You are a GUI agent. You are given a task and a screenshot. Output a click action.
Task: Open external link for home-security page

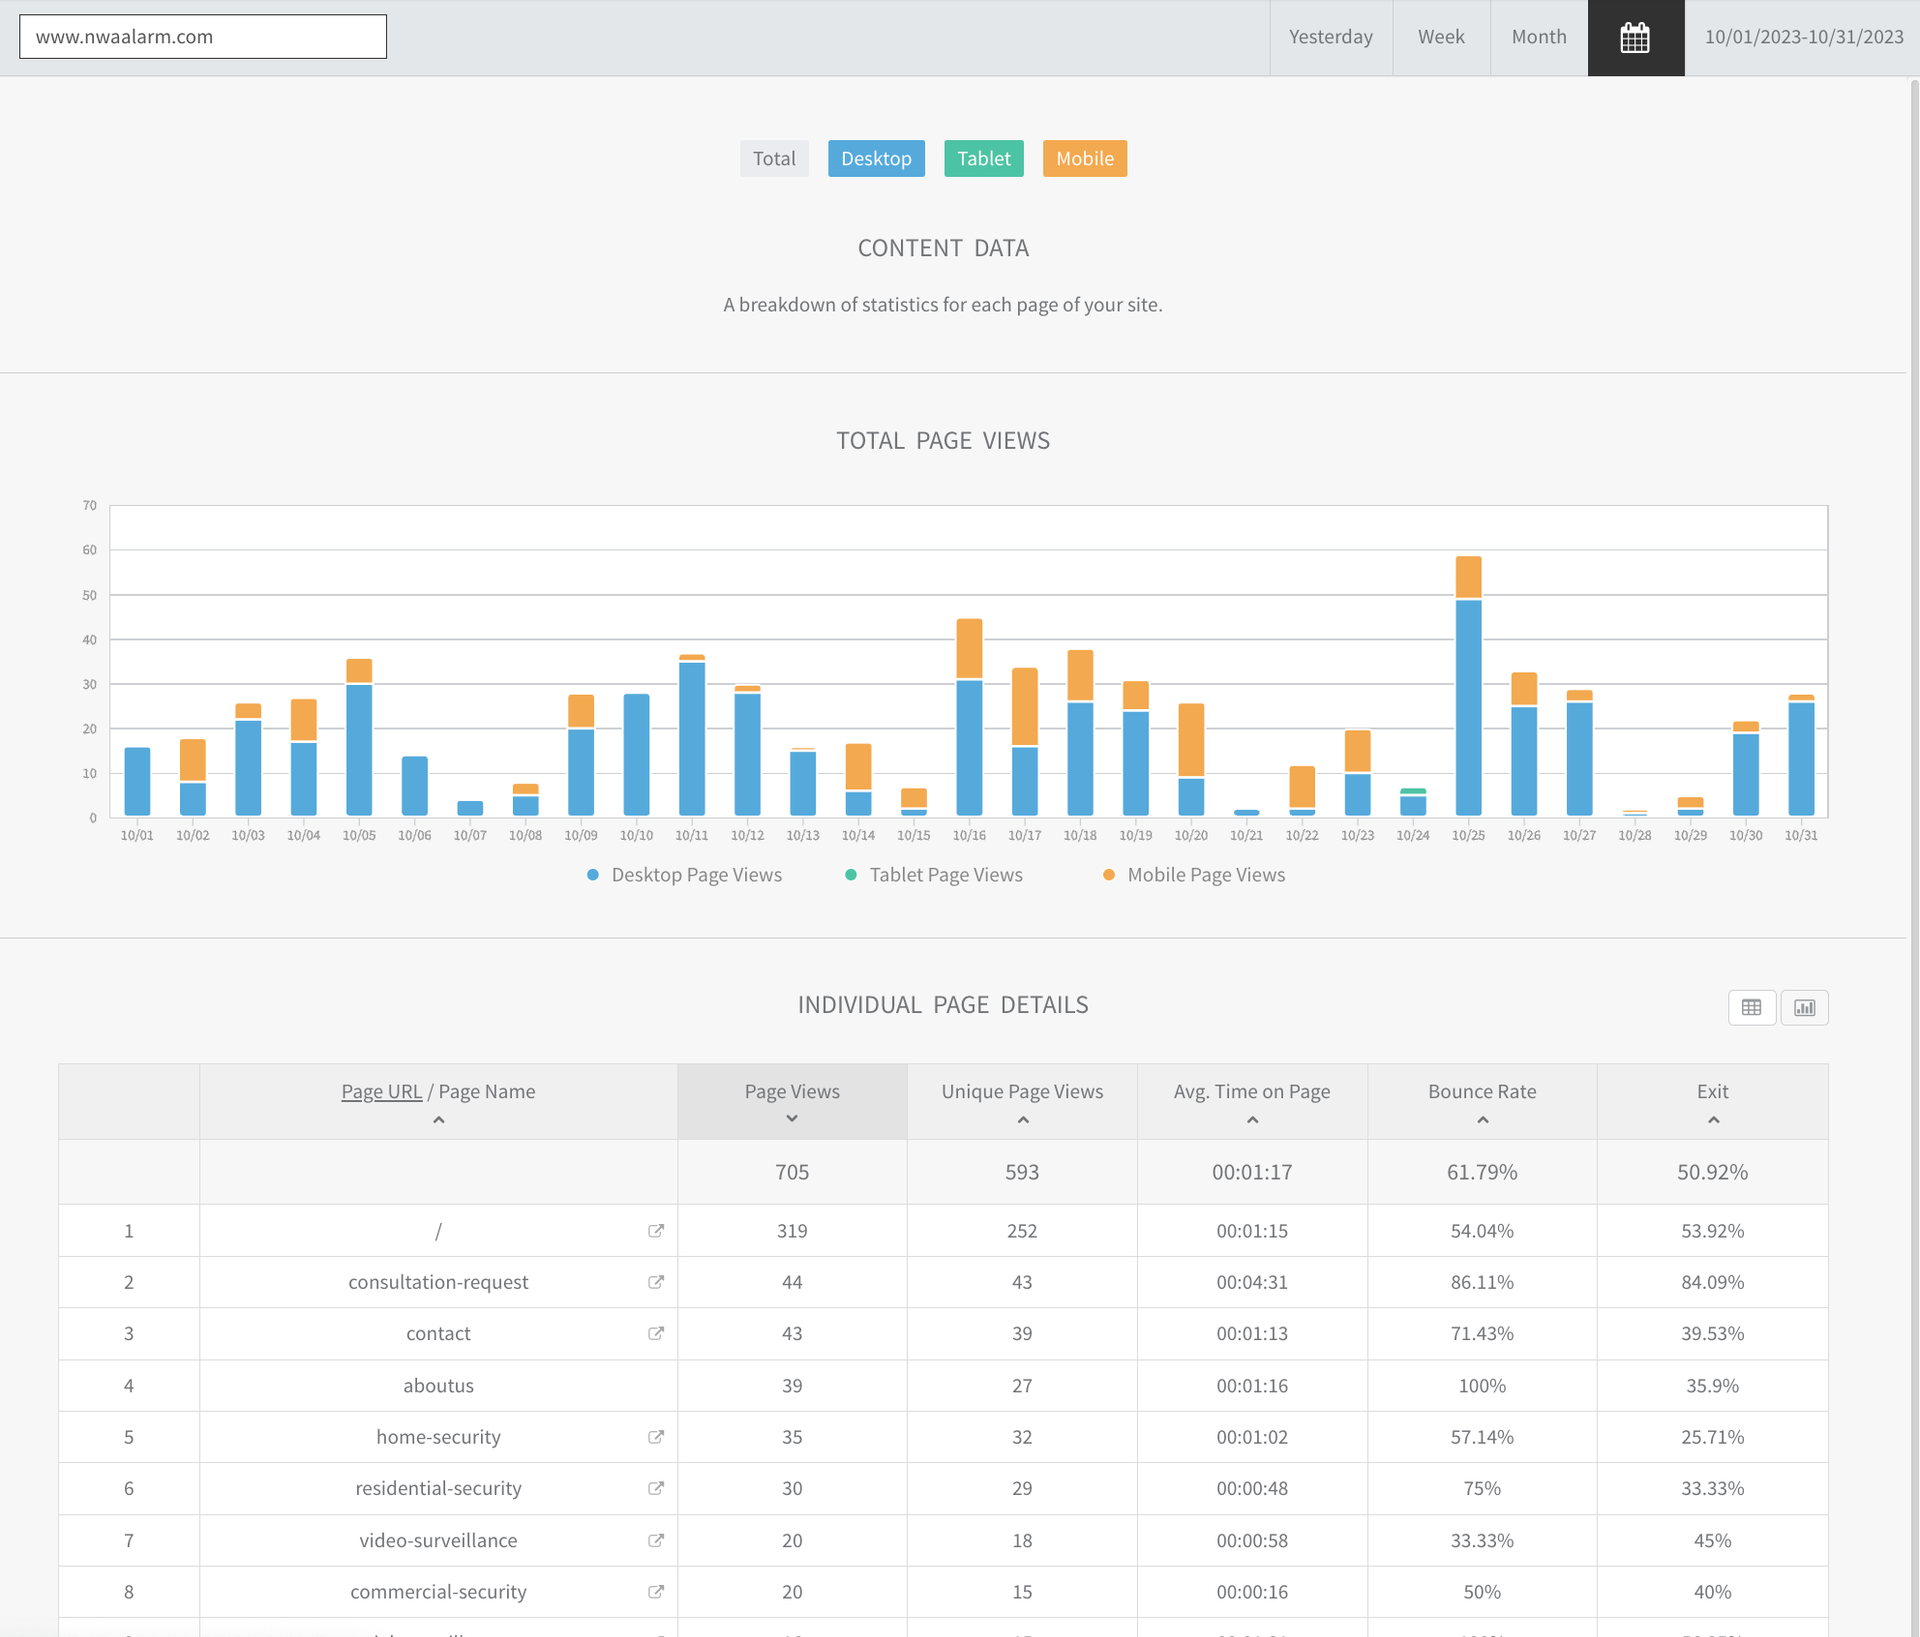point(656,1437)
